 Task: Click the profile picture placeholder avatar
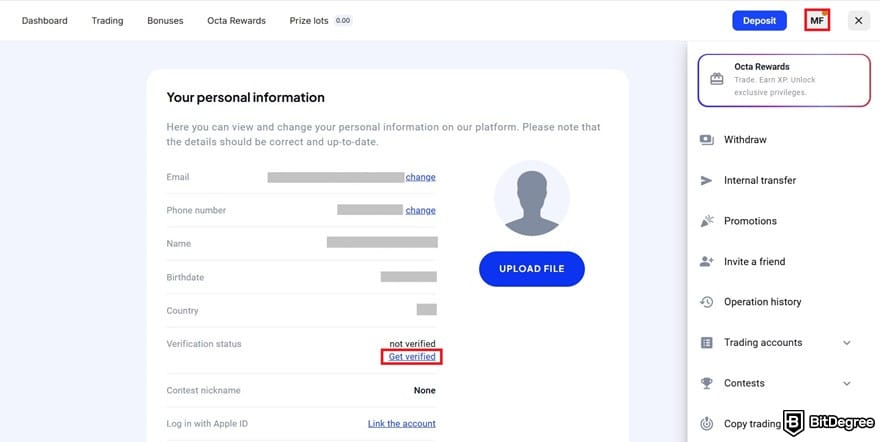[x=531, y=199]
